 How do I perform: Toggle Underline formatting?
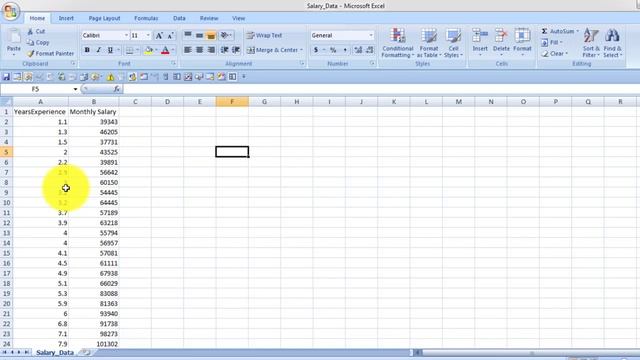click(110, 50)
